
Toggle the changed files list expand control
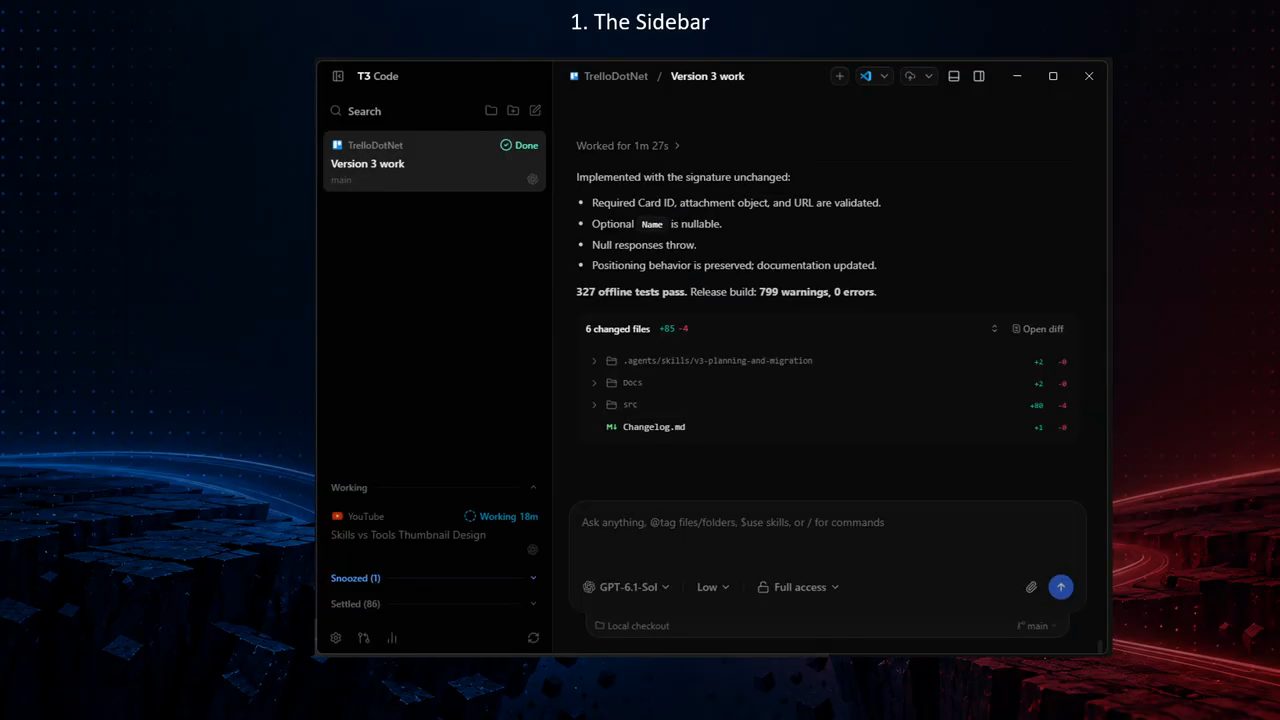(994, 329)
